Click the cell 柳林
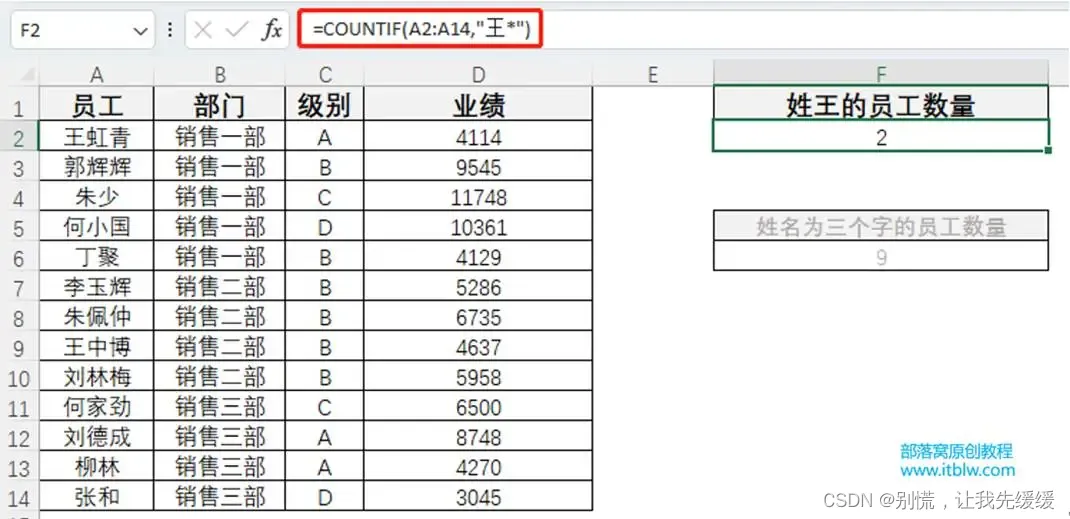 click(97, 467)
